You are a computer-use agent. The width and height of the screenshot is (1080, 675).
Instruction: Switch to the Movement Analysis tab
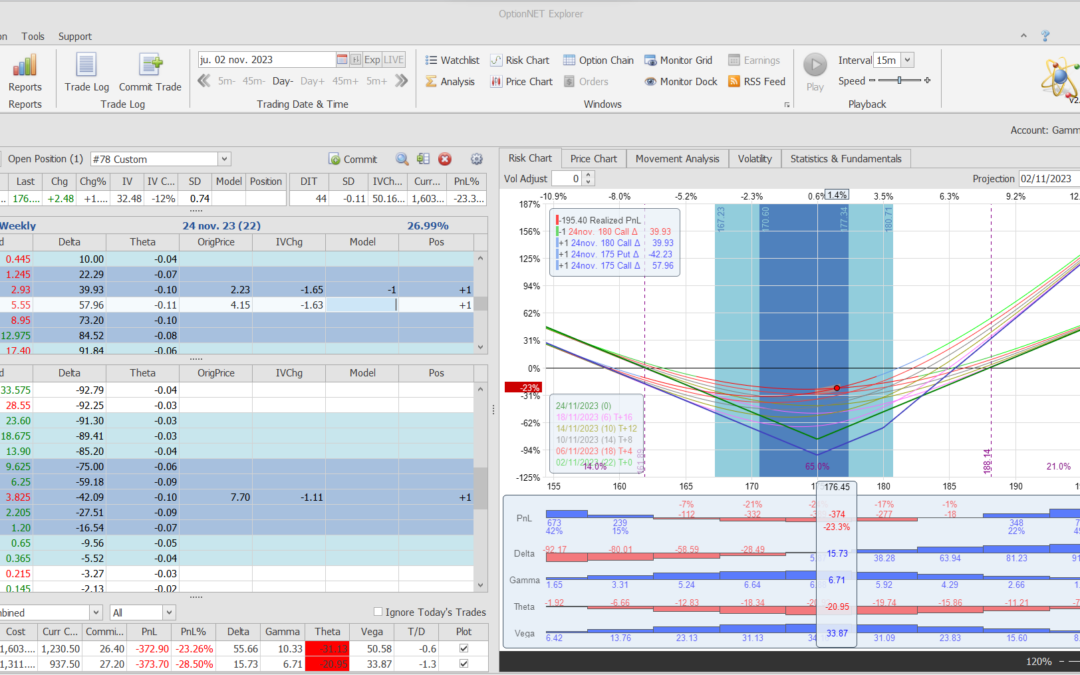coord(677,158)
